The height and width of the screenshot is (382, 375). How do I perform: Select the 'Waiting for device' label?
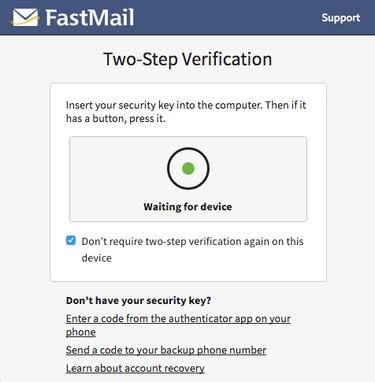[188, 207]
